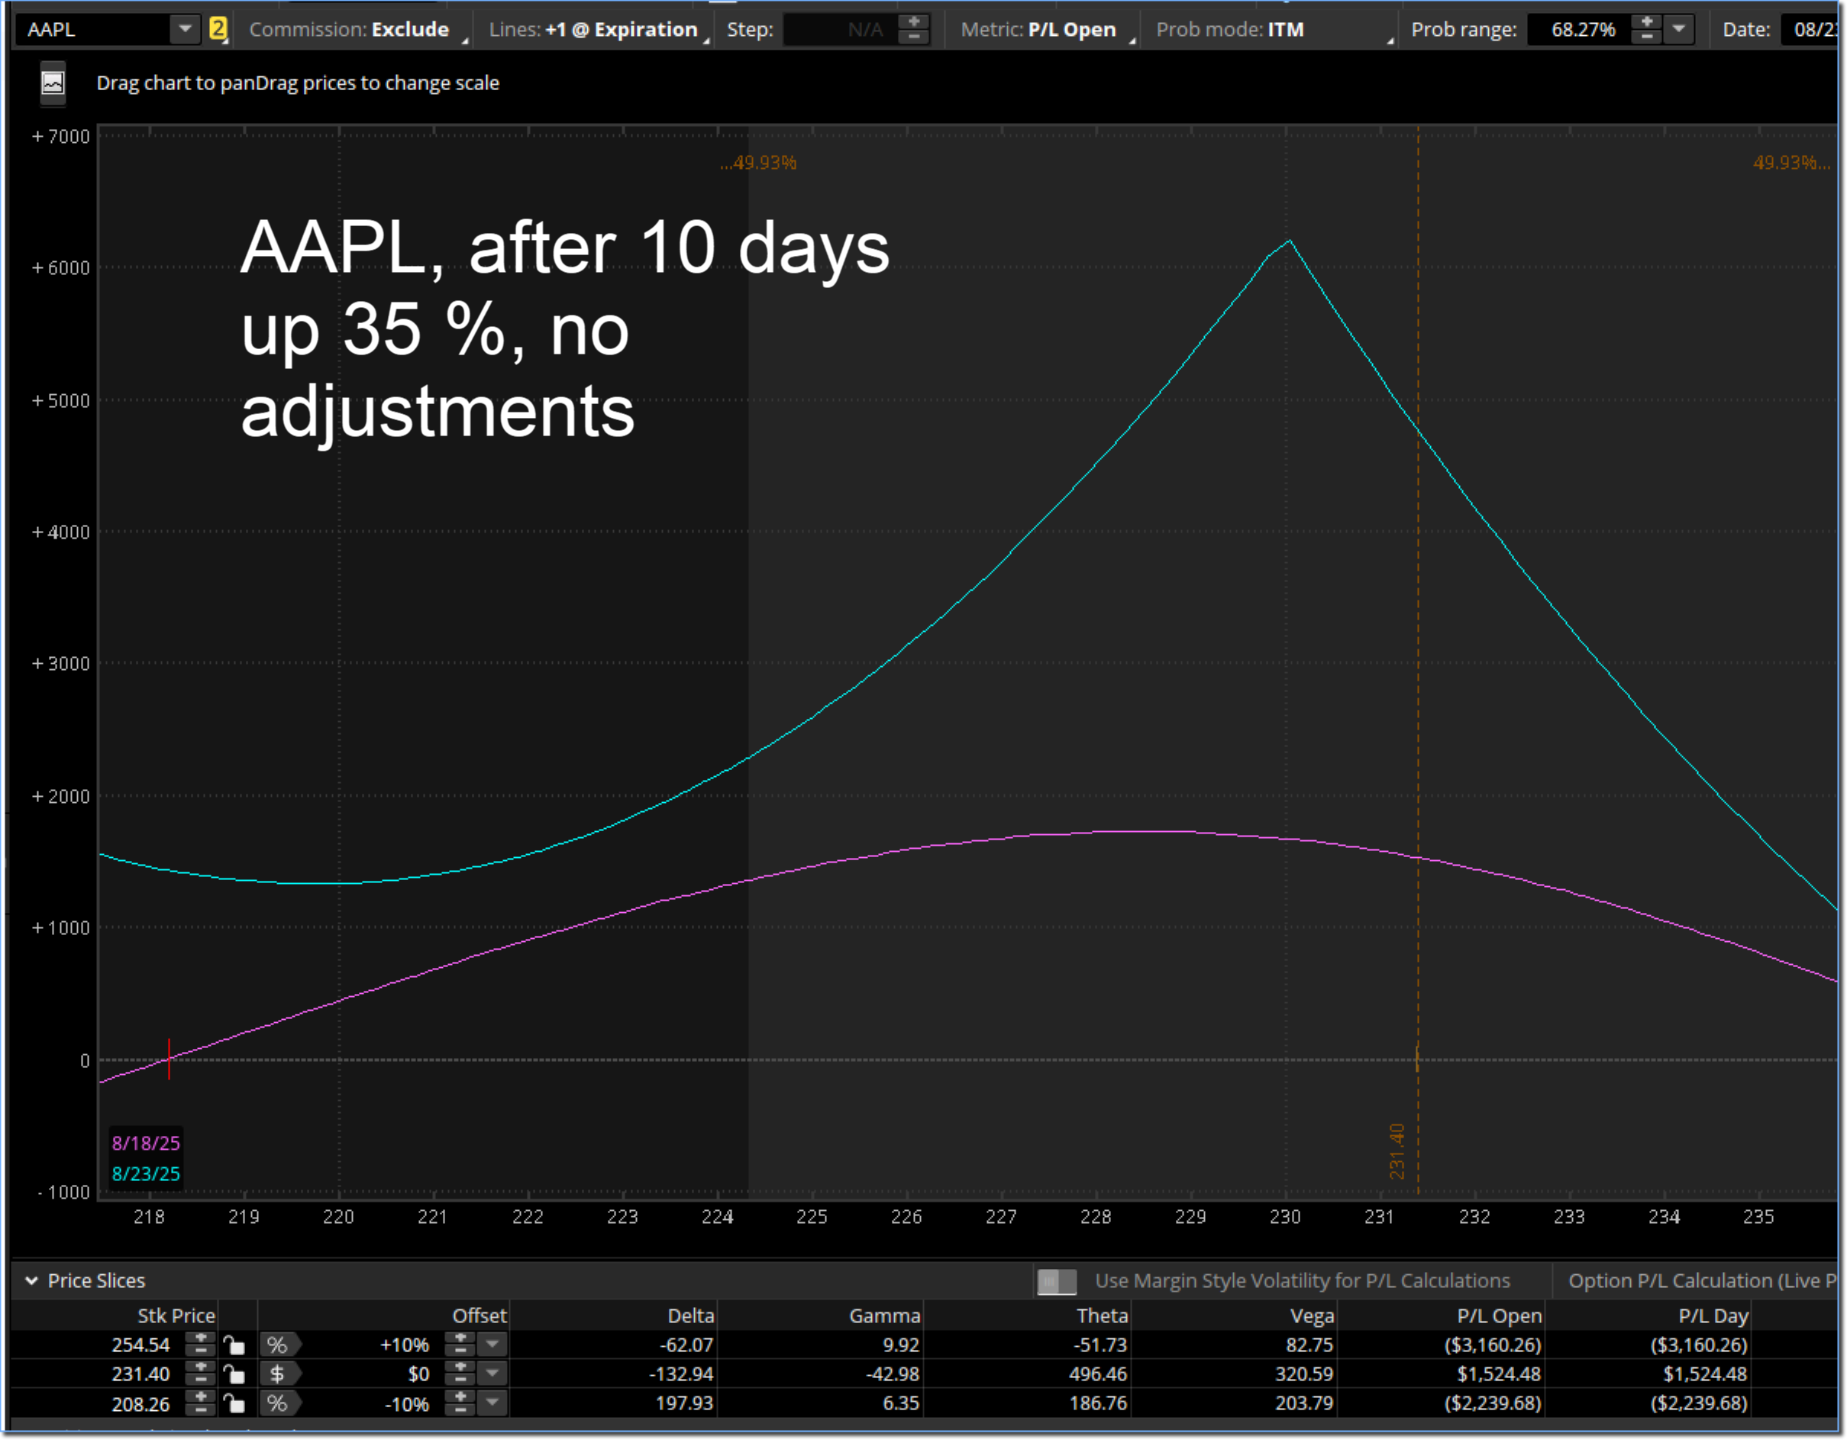The image size is (1847, 1440).
Task: Click the red breakeven marker on the zero line
Action: 169,1059
